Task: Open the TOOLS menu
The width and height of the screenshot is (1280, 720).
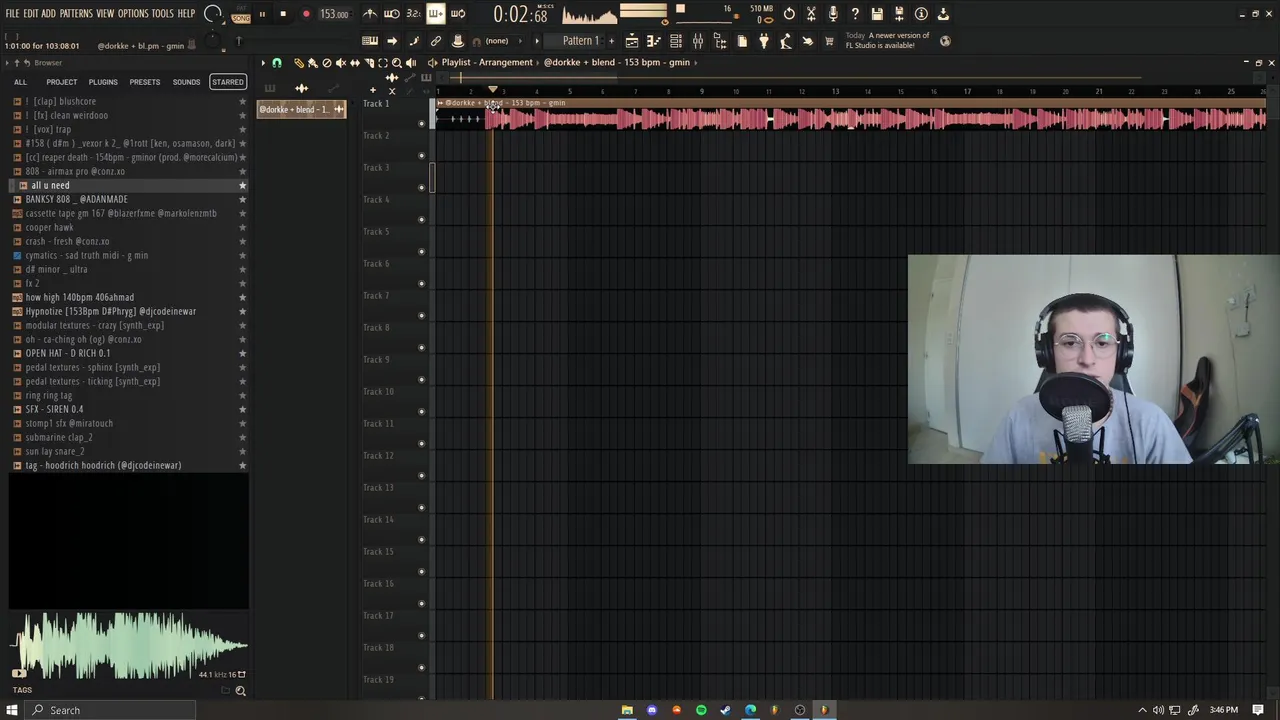Action: click(x=163, y=14)
